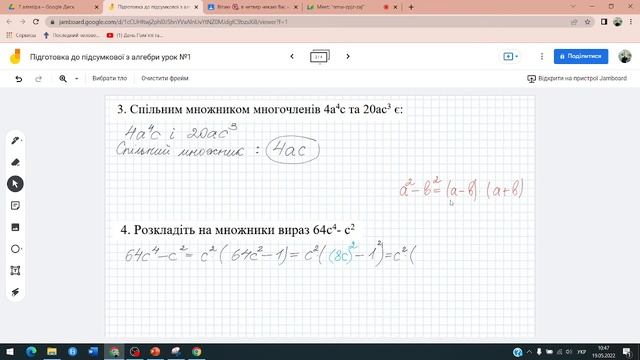The image size is (640, 360).
Task: Undo the last action
Action: pyautogui.click(x=19, y=78)
